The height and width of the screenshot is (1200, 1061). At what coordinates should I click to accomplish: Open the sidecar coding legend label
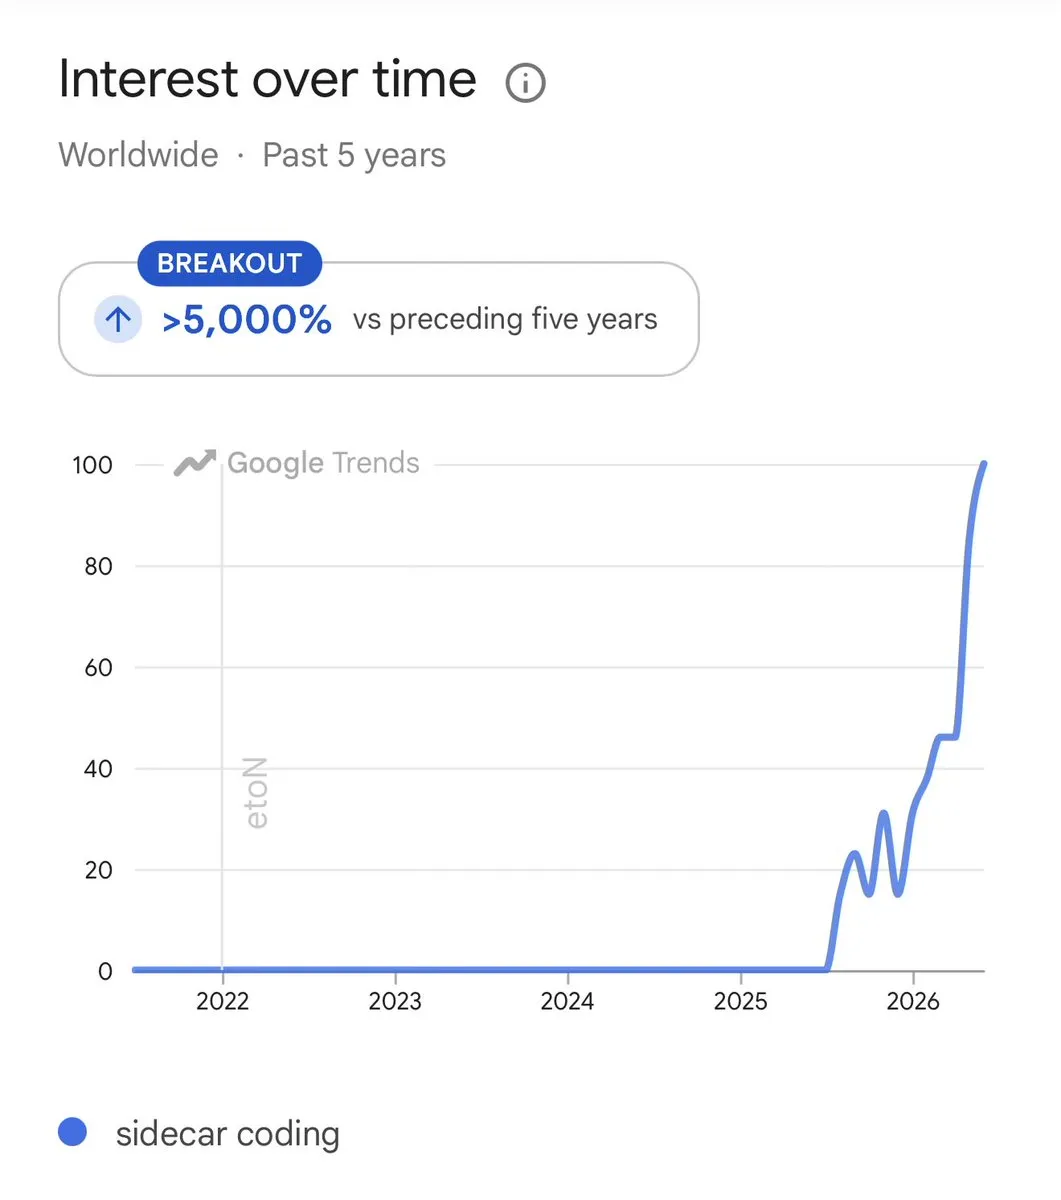(228, 1134)
